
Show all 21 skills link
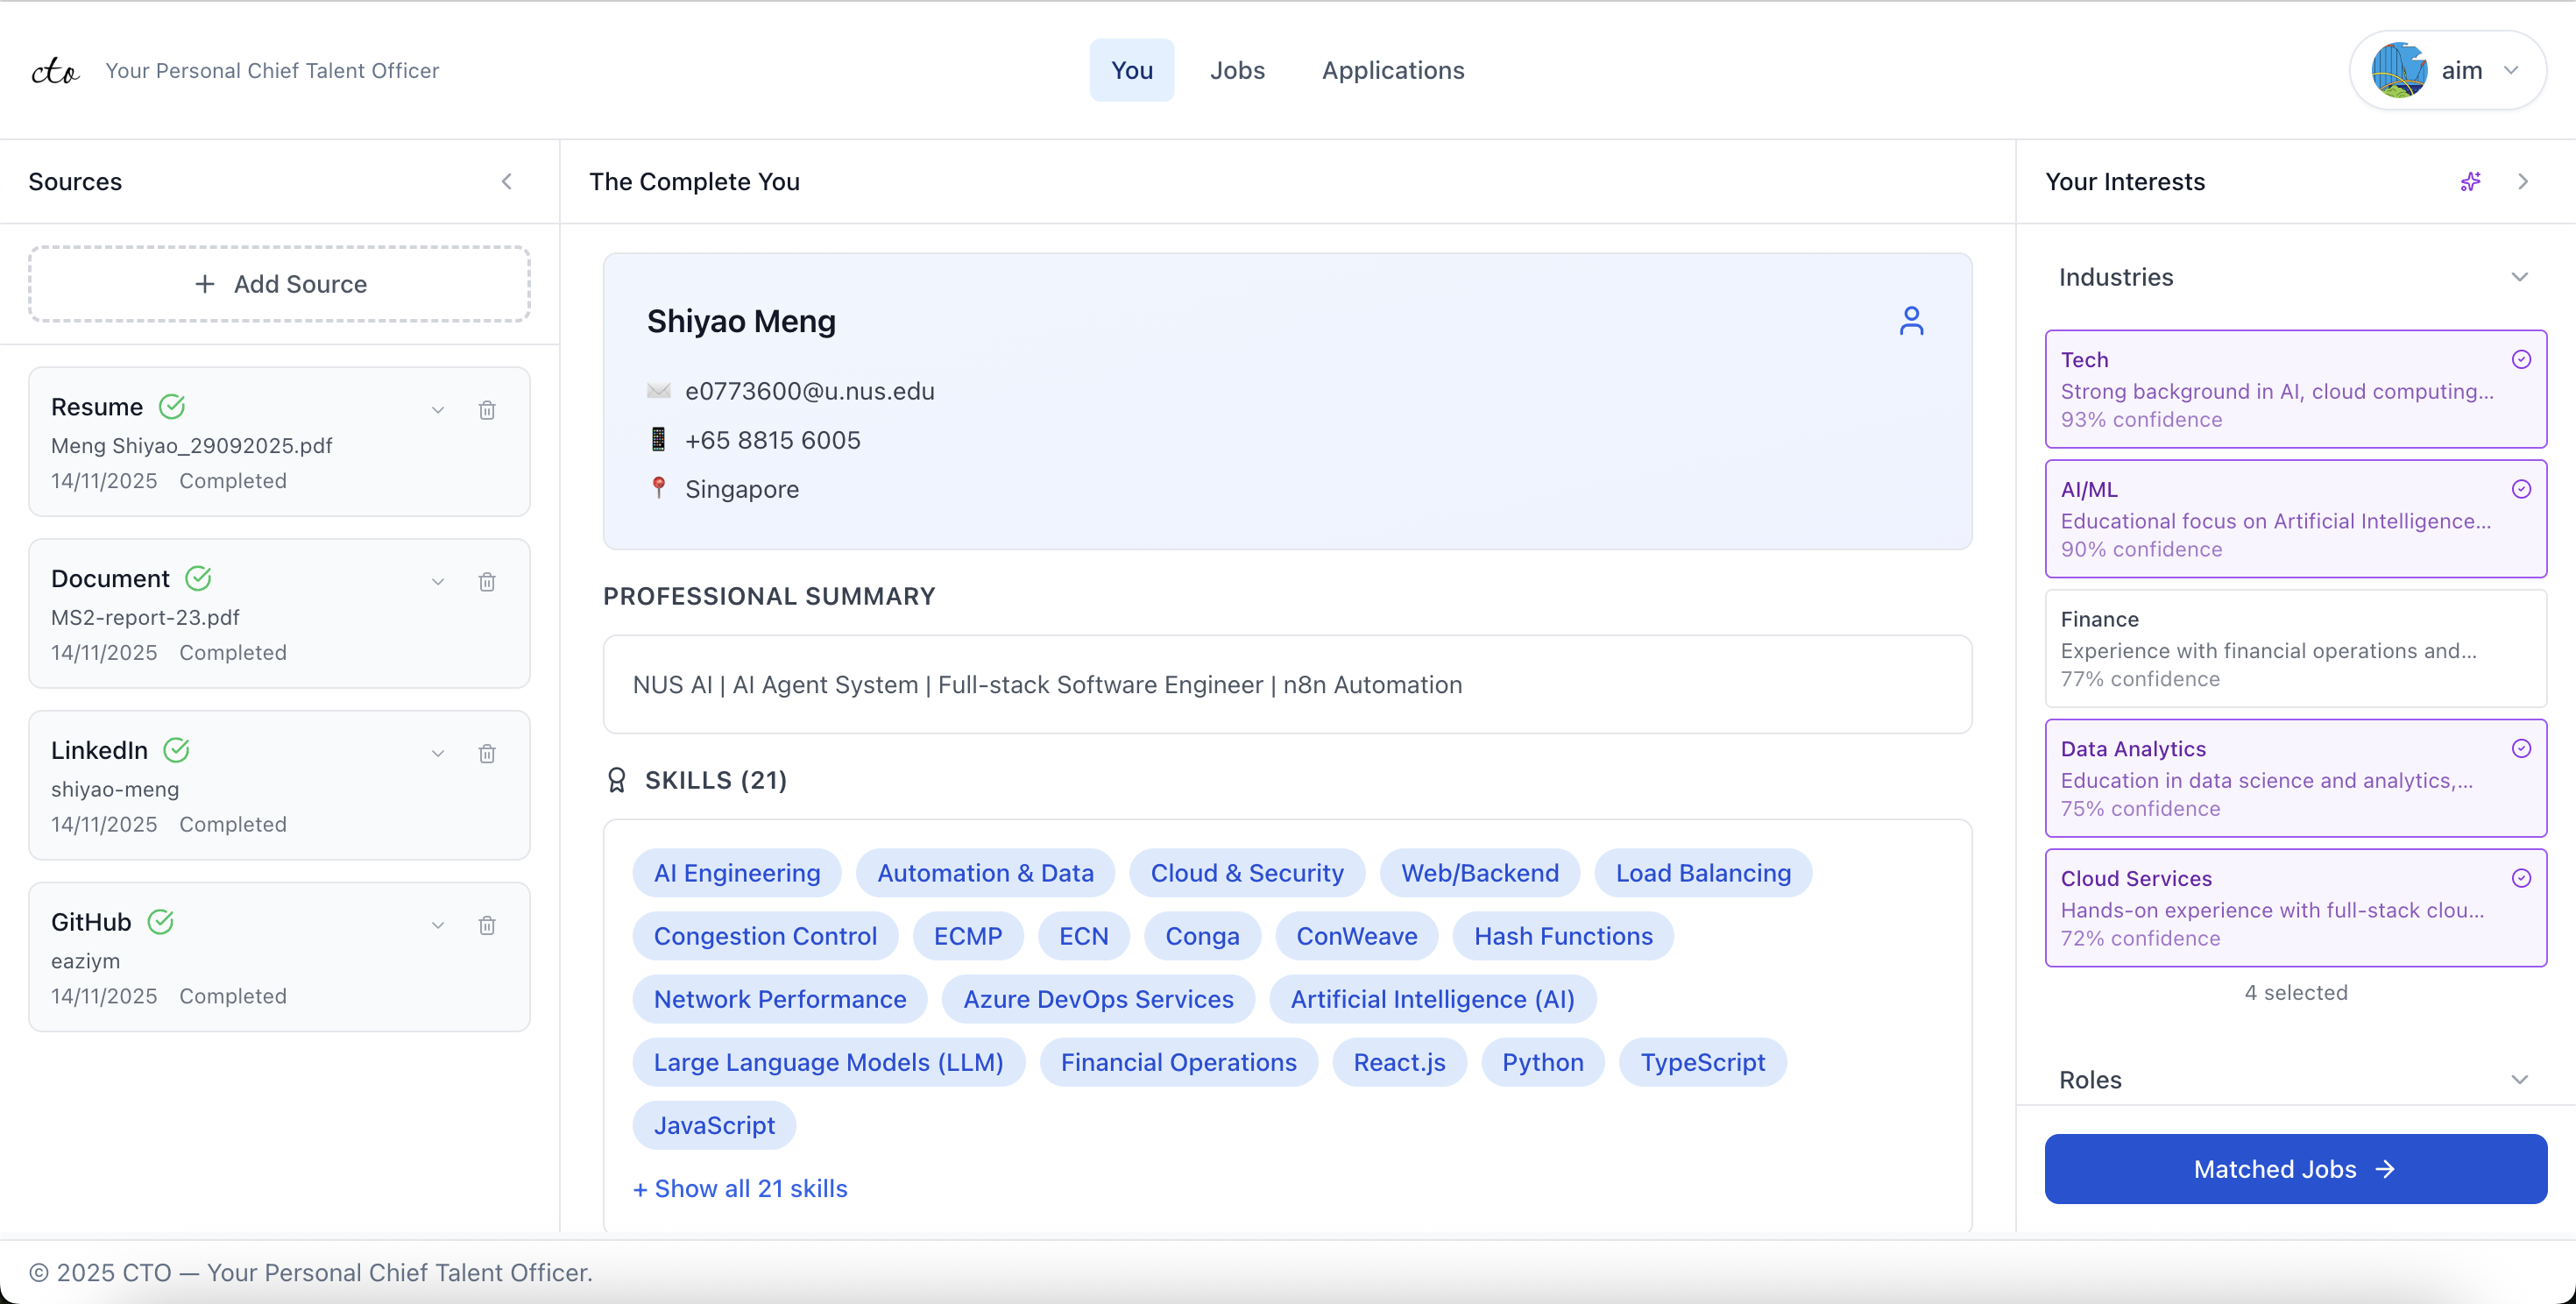coord(741,1188)
